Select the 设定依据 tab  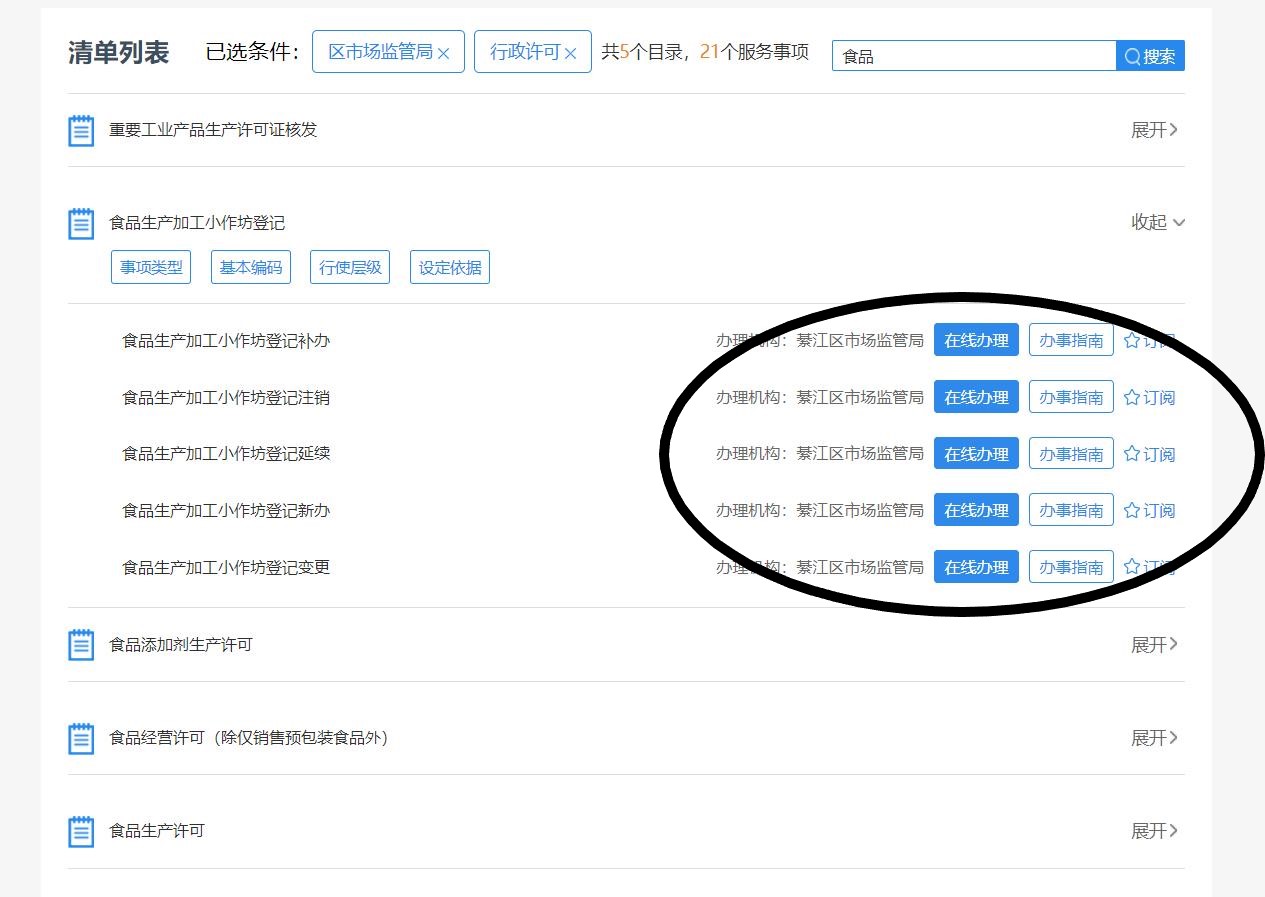450,268
